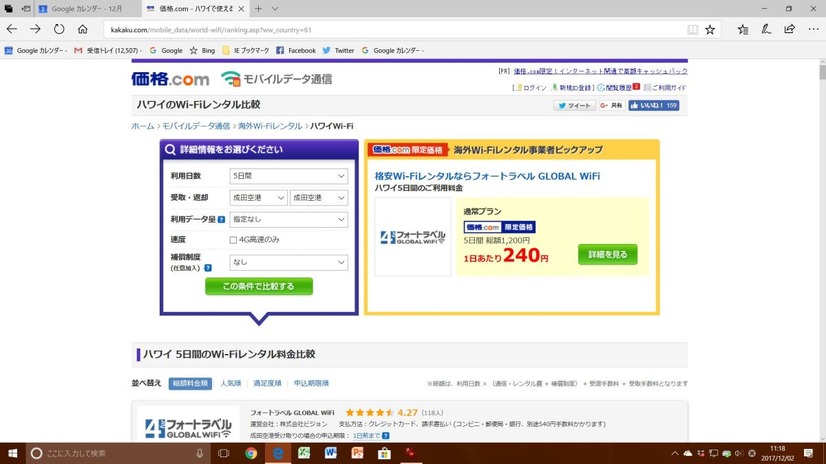
Task: Click the ログイン link
Action: (x=531, y=87)
